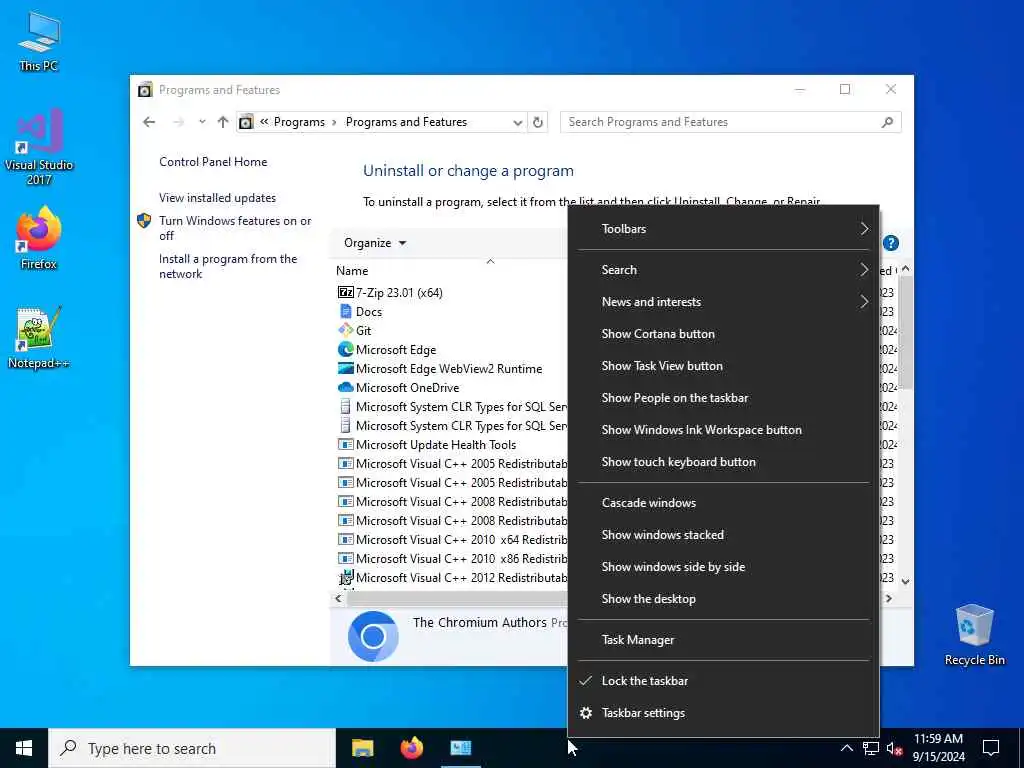The height and width of the screenshot is (768, 1024).
Task: Open the Search submenu in context menu
Action: click(x=724, y=270)
